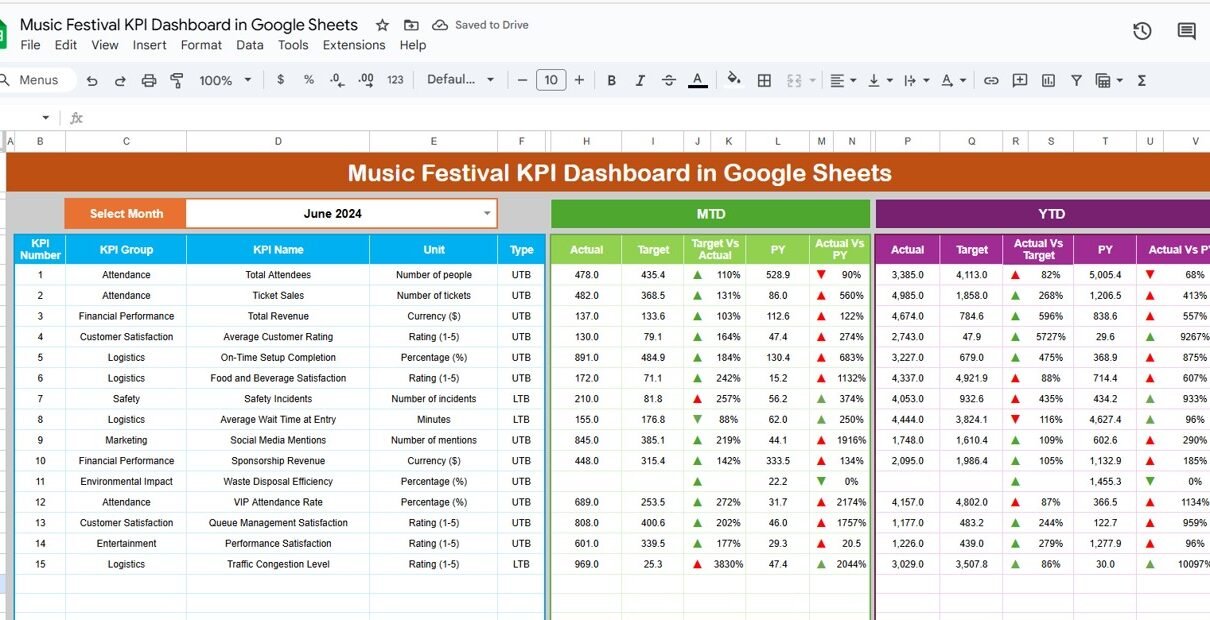Open vertical align dropdown
Viewport: 1210px width, 620px height.
tap(880, 80)
